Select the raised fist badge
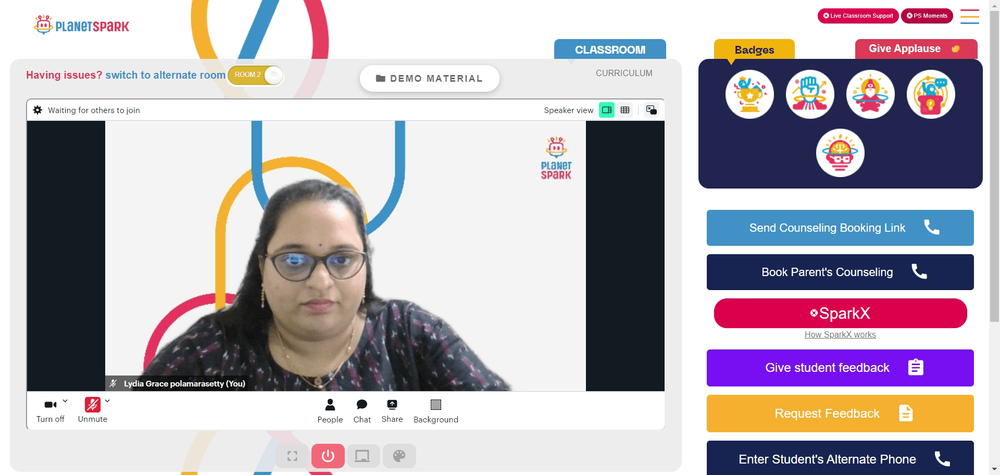This screenshot has height=475, width=1000. 810,94
